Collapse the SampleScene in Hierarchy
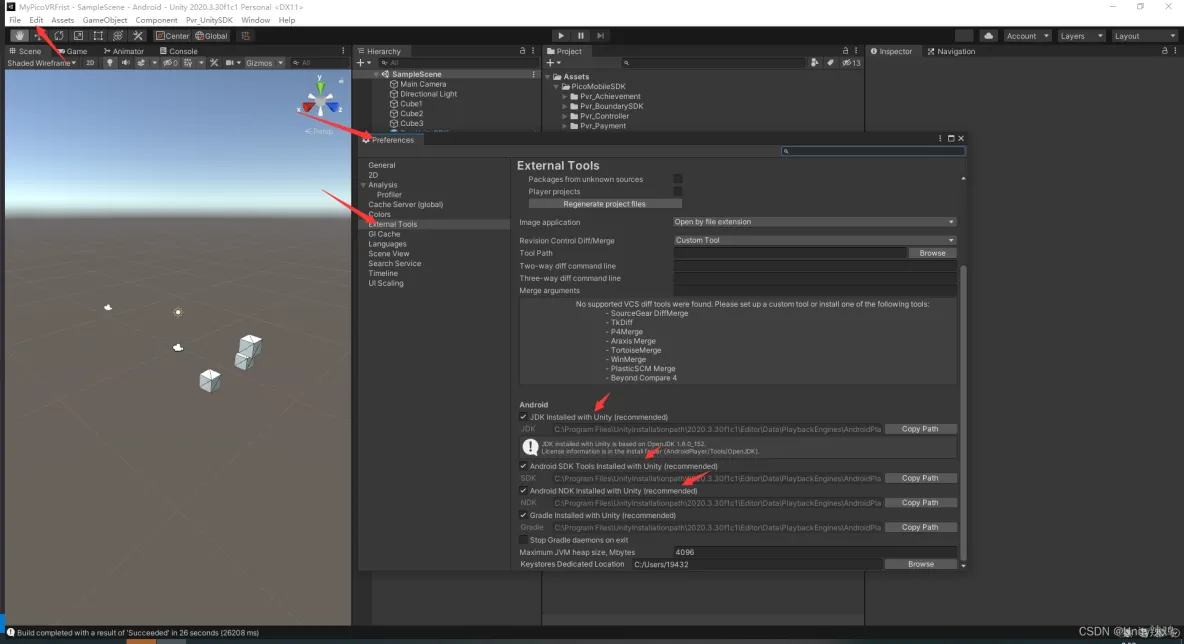 (376, 74)
